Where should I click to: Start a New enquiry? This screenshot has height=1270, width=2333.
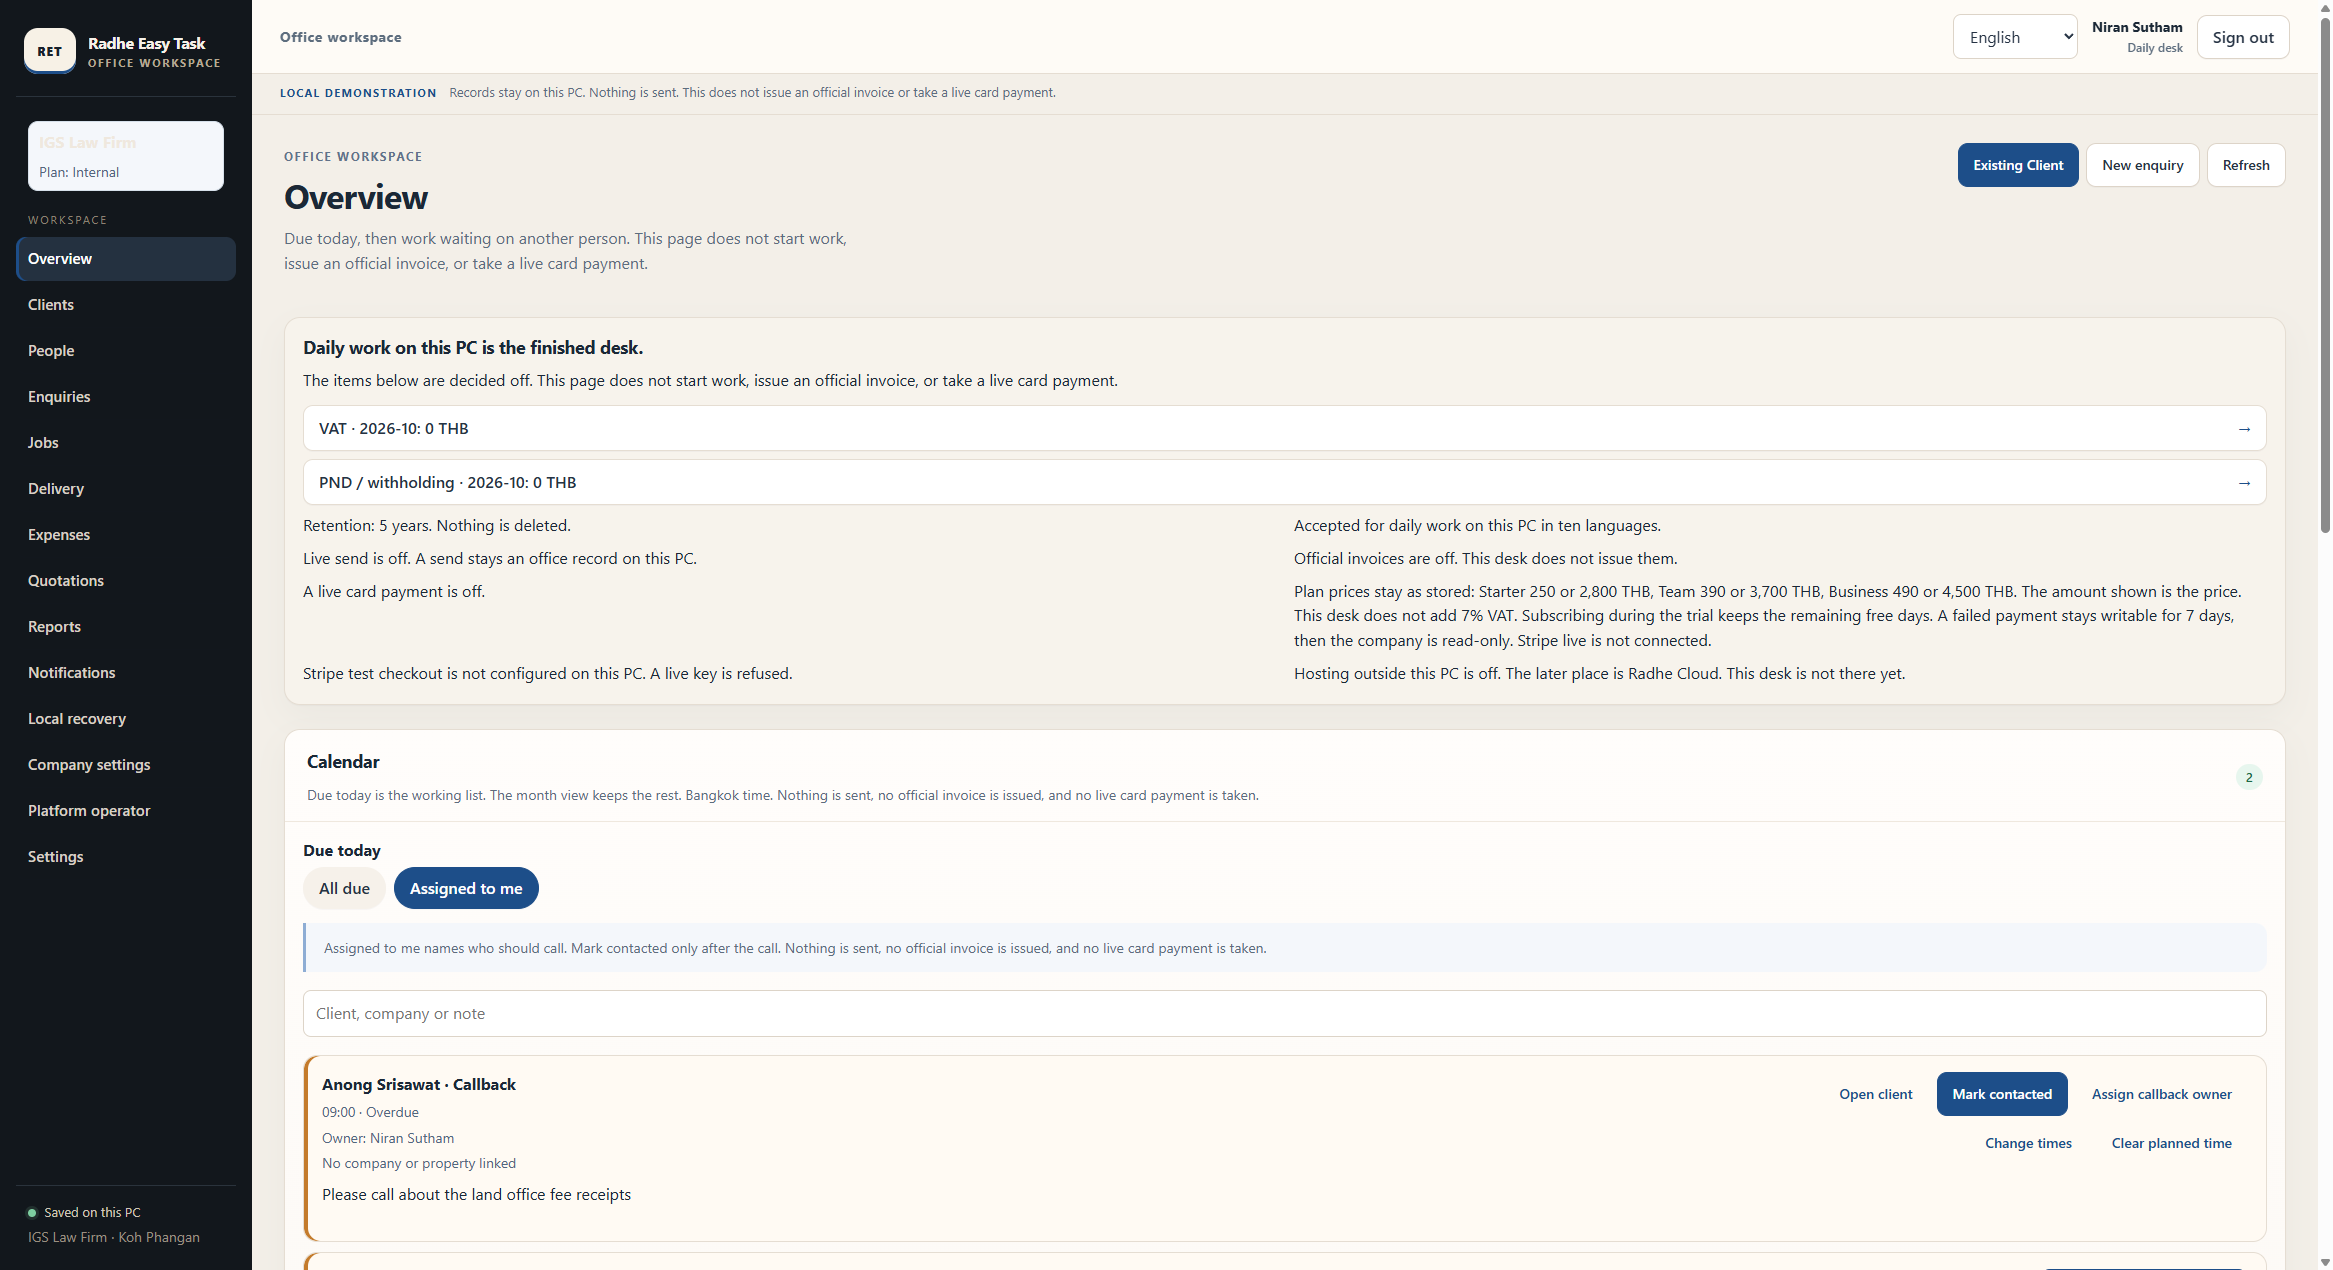pyautogui.click(x=2142, y=165)
